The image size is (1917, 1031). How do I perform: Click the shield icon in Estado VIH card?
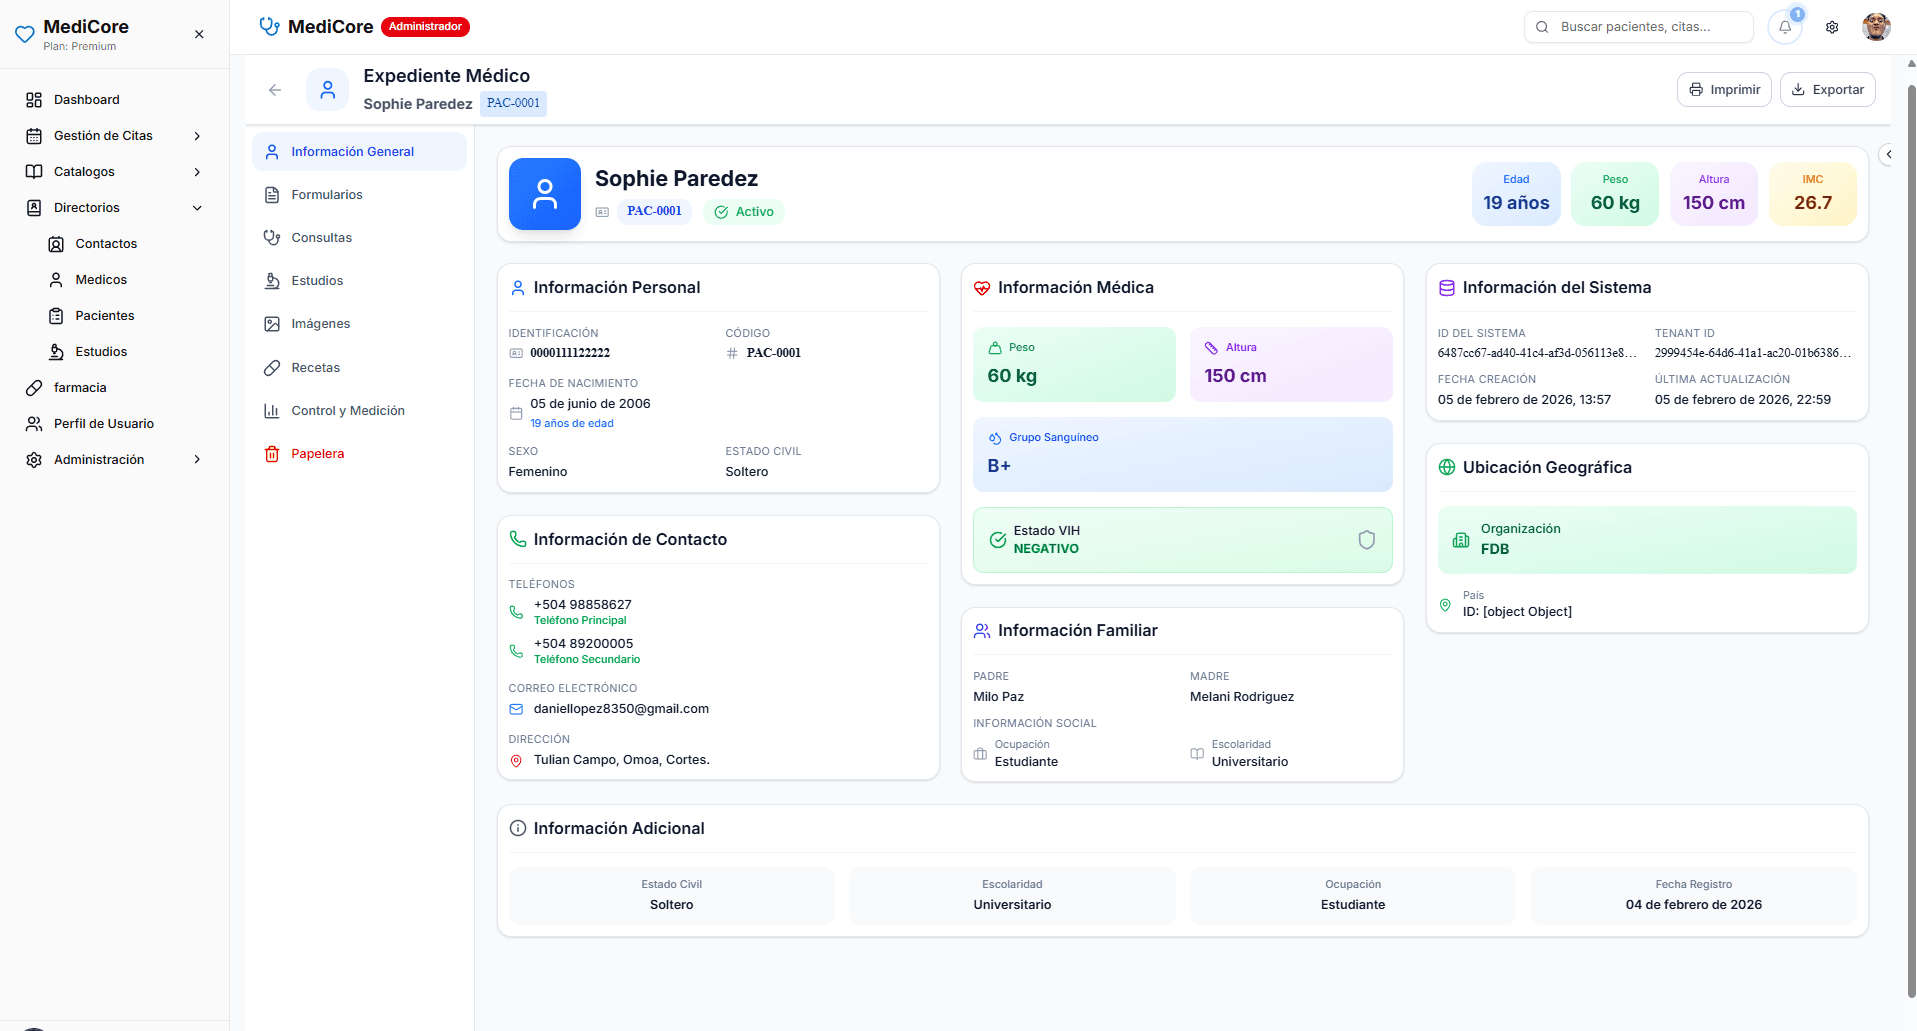pos(1366,540)
